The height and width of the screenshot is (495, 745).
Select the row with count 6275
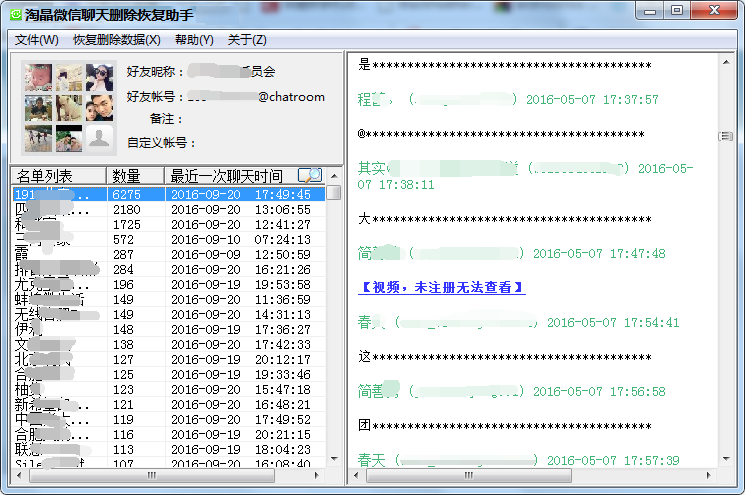[x=169, y=194]
